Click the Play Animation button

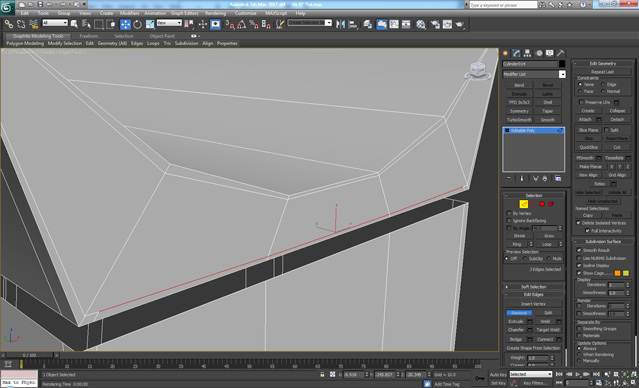coord(577,374)
